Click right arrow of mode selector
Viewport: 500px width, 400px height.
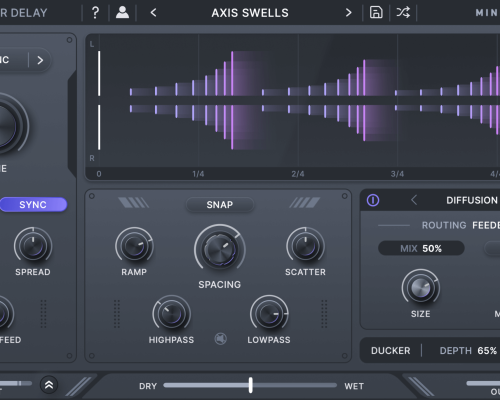click(x=40, y=60)
